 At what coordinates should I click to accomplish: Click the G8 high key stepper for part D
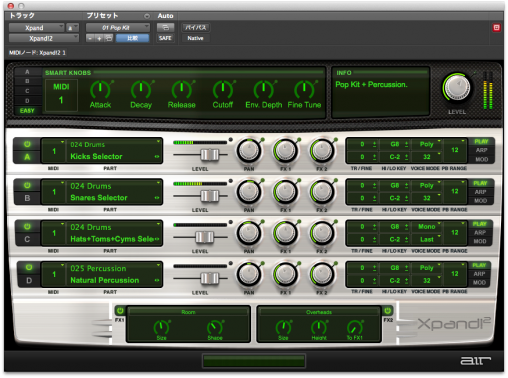click(x=406, y=268)
